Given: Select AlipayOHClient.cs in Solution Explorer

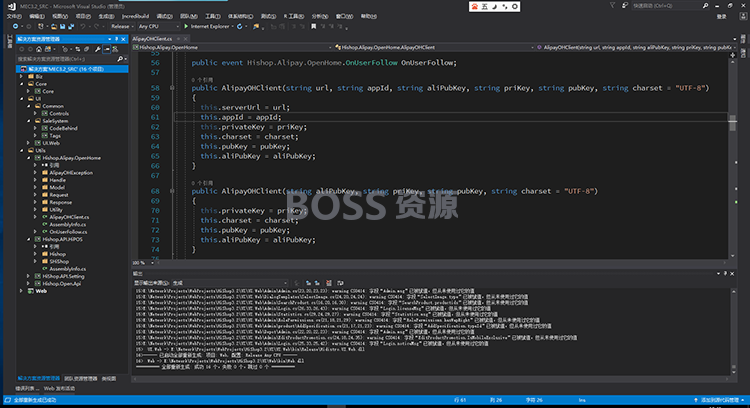Looking at the screenshot, I should coord(69,217).
